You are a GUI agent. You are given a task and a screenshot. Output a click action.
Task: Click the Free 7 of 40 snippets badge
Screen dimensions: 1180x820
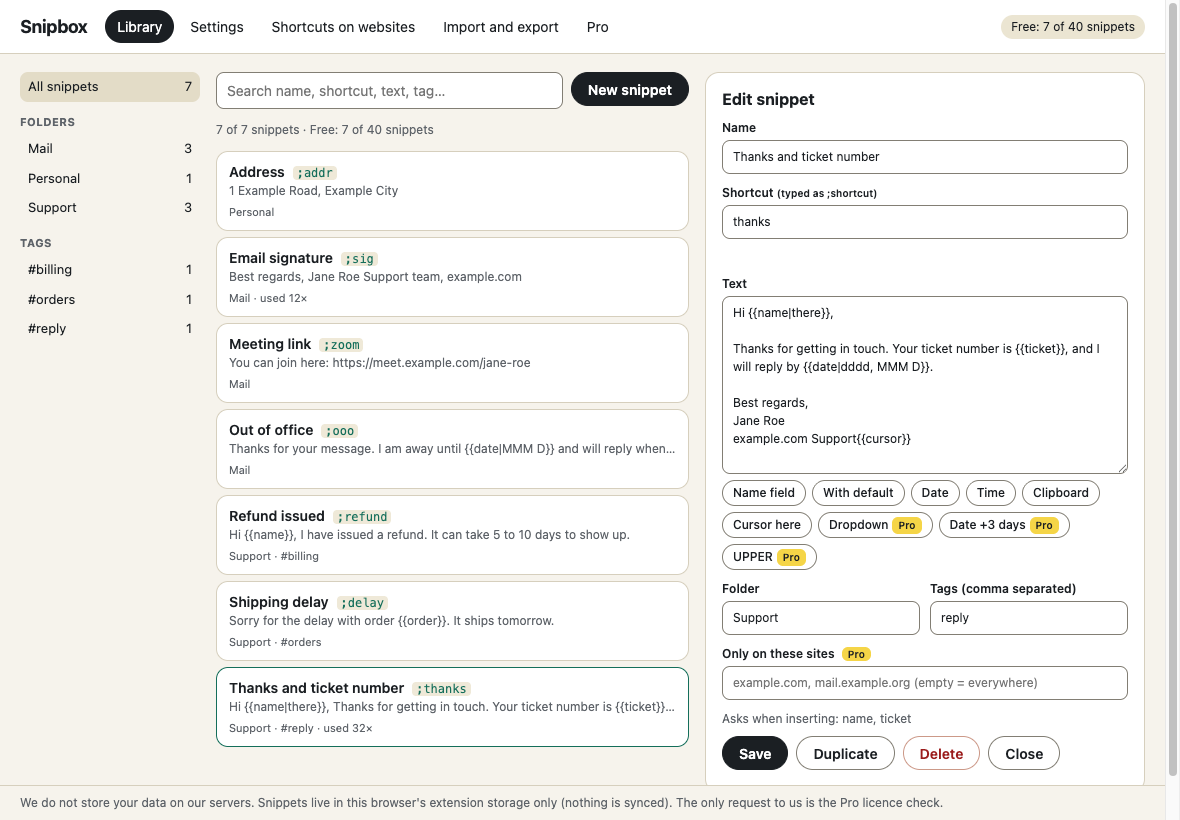point(1072,27)
